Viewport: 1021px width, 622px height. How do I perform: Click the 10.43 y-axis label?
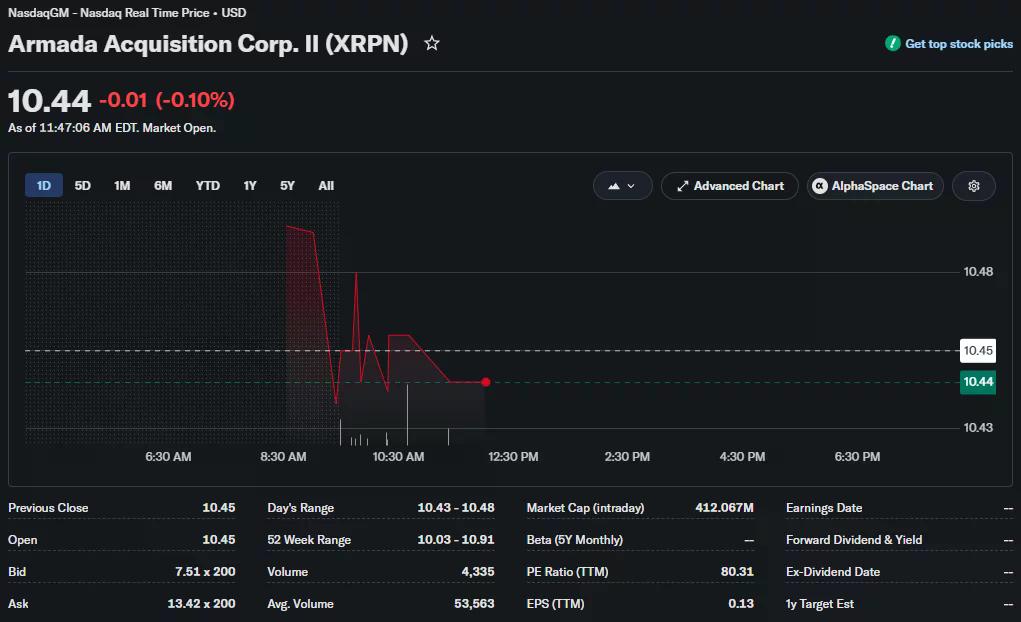coord(978,428)
